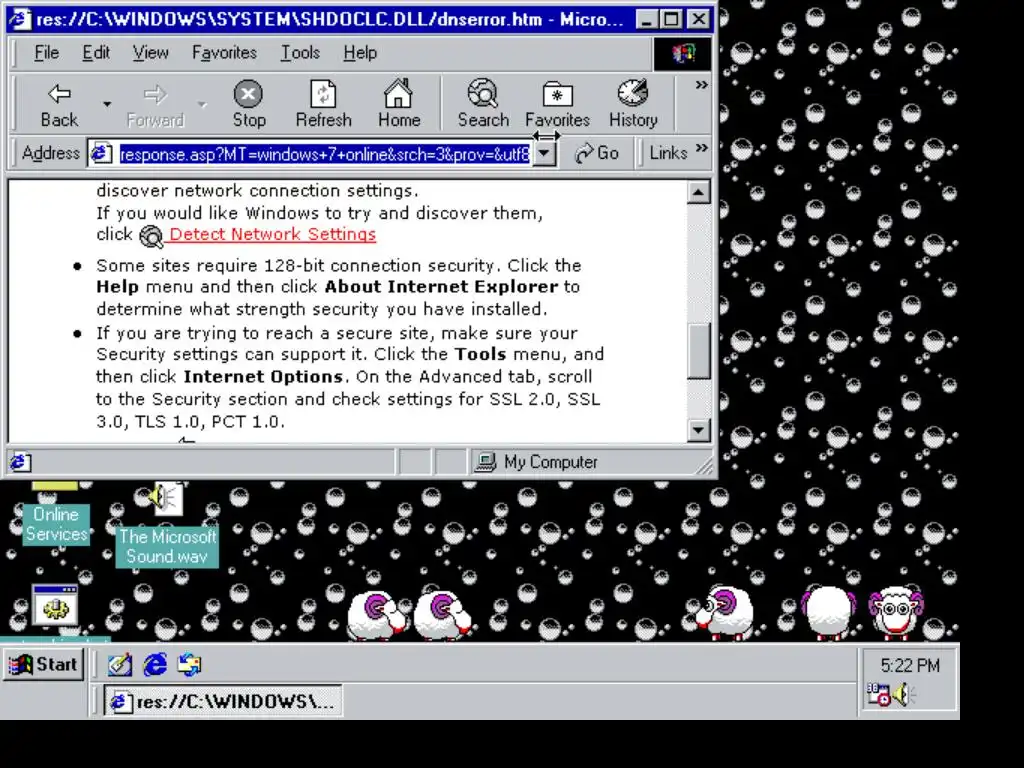Launch Internet Explorer from quick launch

click(x=155, y=665)
